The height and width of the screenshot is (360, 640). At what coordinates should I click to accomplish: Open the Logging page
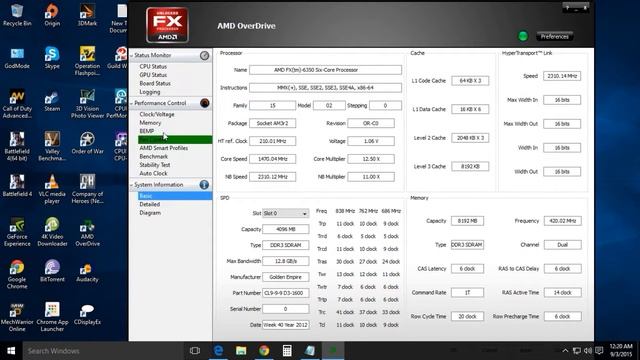150,92
